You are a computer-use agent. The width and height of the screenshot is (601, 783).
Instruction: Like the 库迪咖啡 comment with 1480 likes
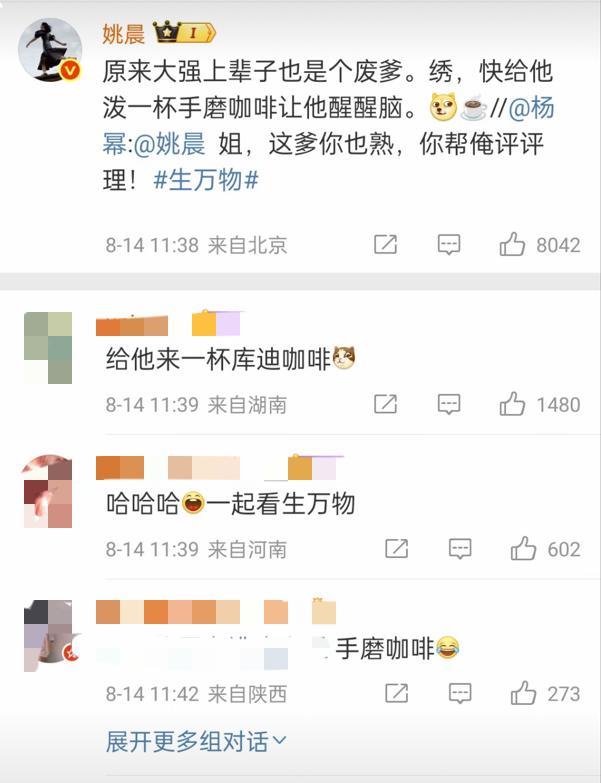tap(513, 404)
